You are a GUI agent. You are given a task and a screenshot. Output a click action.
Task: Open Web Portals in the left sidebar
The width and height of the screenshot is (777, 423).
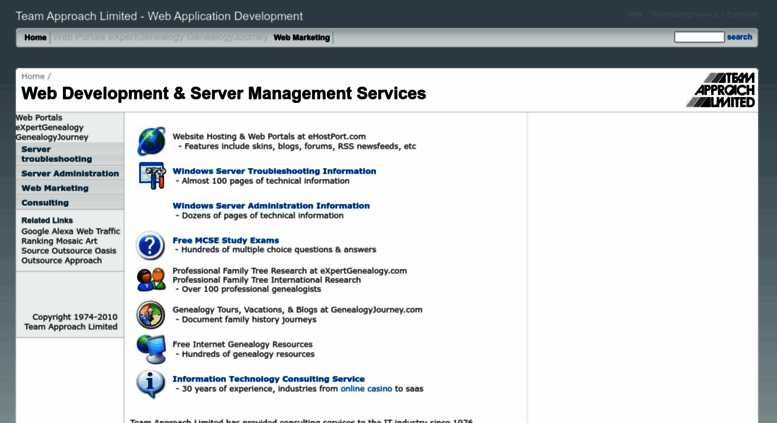(x=39, y=117)
